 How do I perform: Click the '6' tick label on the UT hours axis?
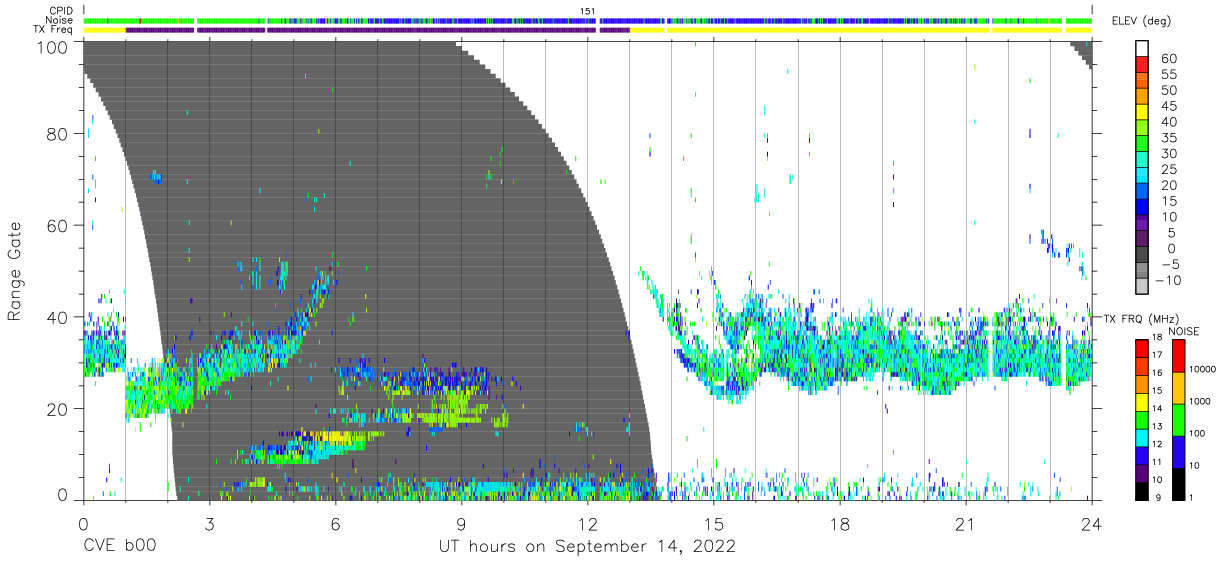tap(335, 524)
